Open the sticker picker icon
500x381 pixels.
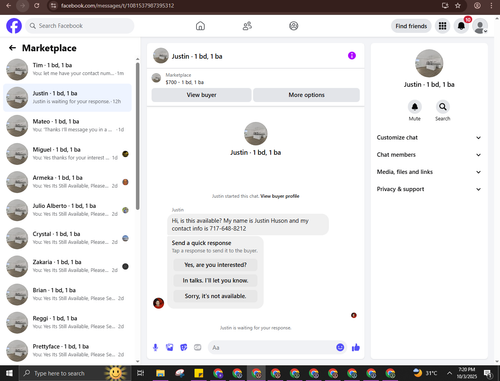tap(184, 348)
